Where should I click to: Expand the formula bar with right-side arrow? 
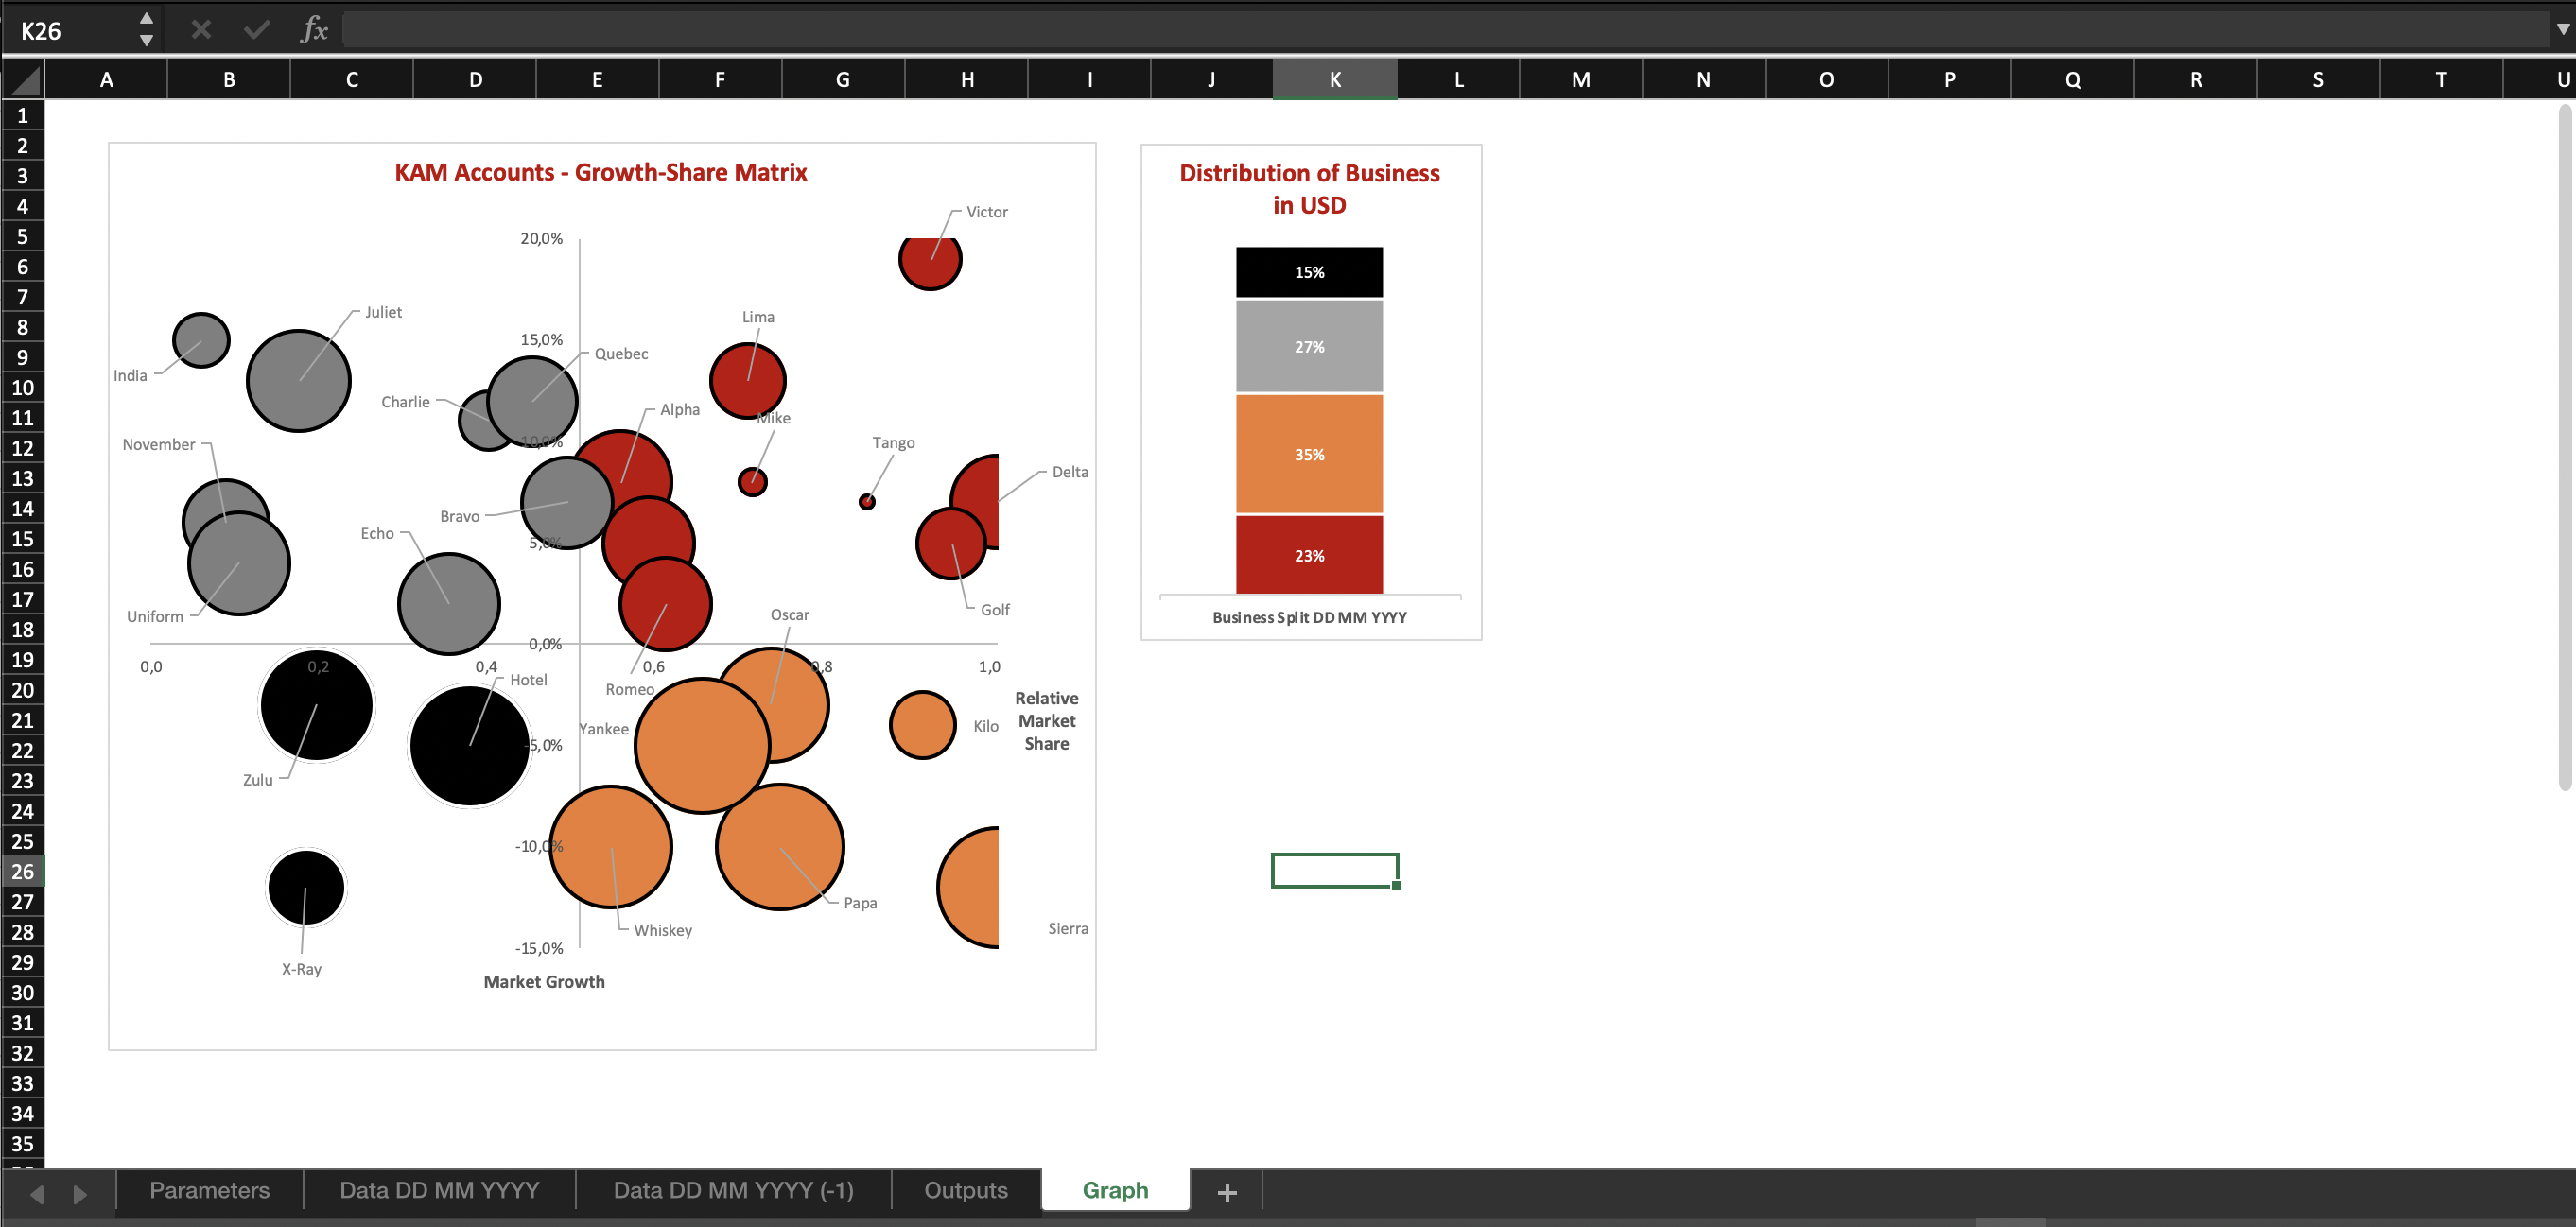2562,30
